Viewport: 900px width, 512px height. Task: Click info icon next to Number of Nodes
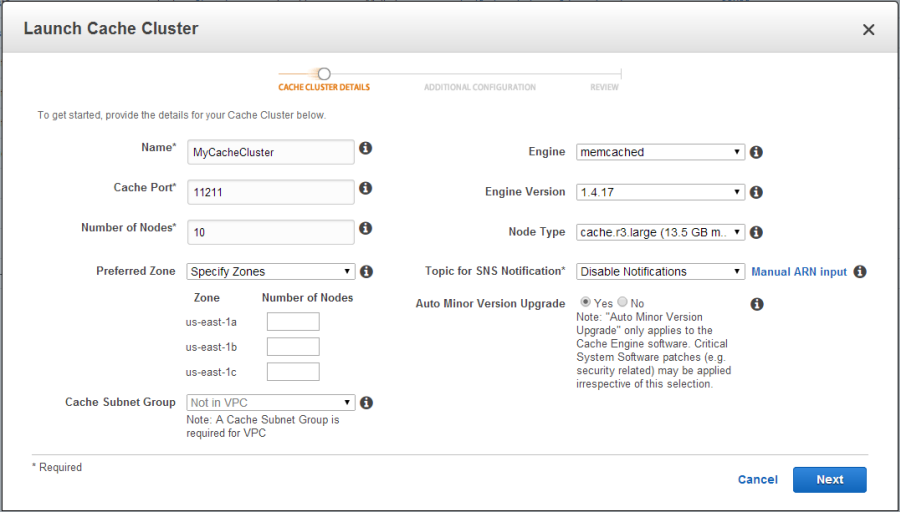(x=366, y=228)
